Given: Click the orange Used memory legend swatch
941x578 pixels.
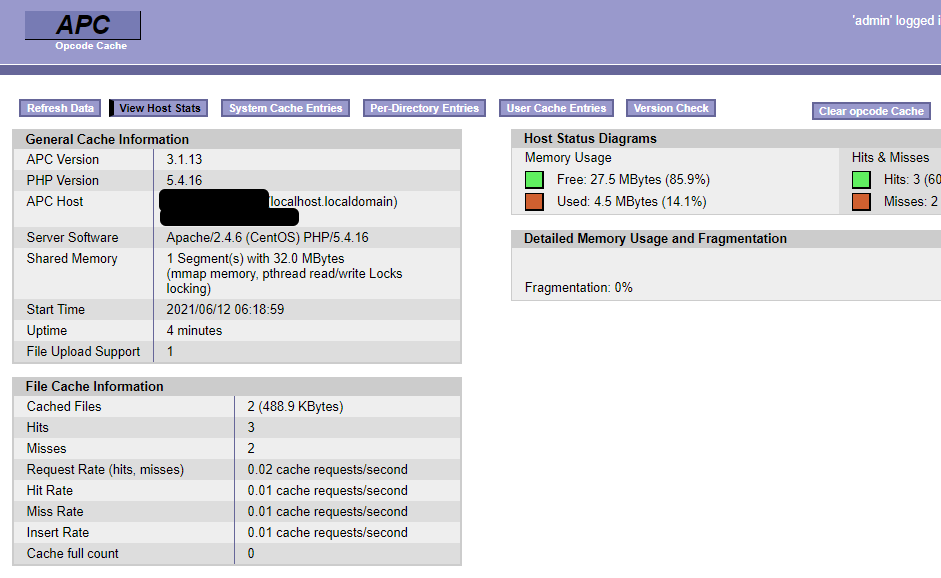Looking at the screenshot, I should 533,201.
